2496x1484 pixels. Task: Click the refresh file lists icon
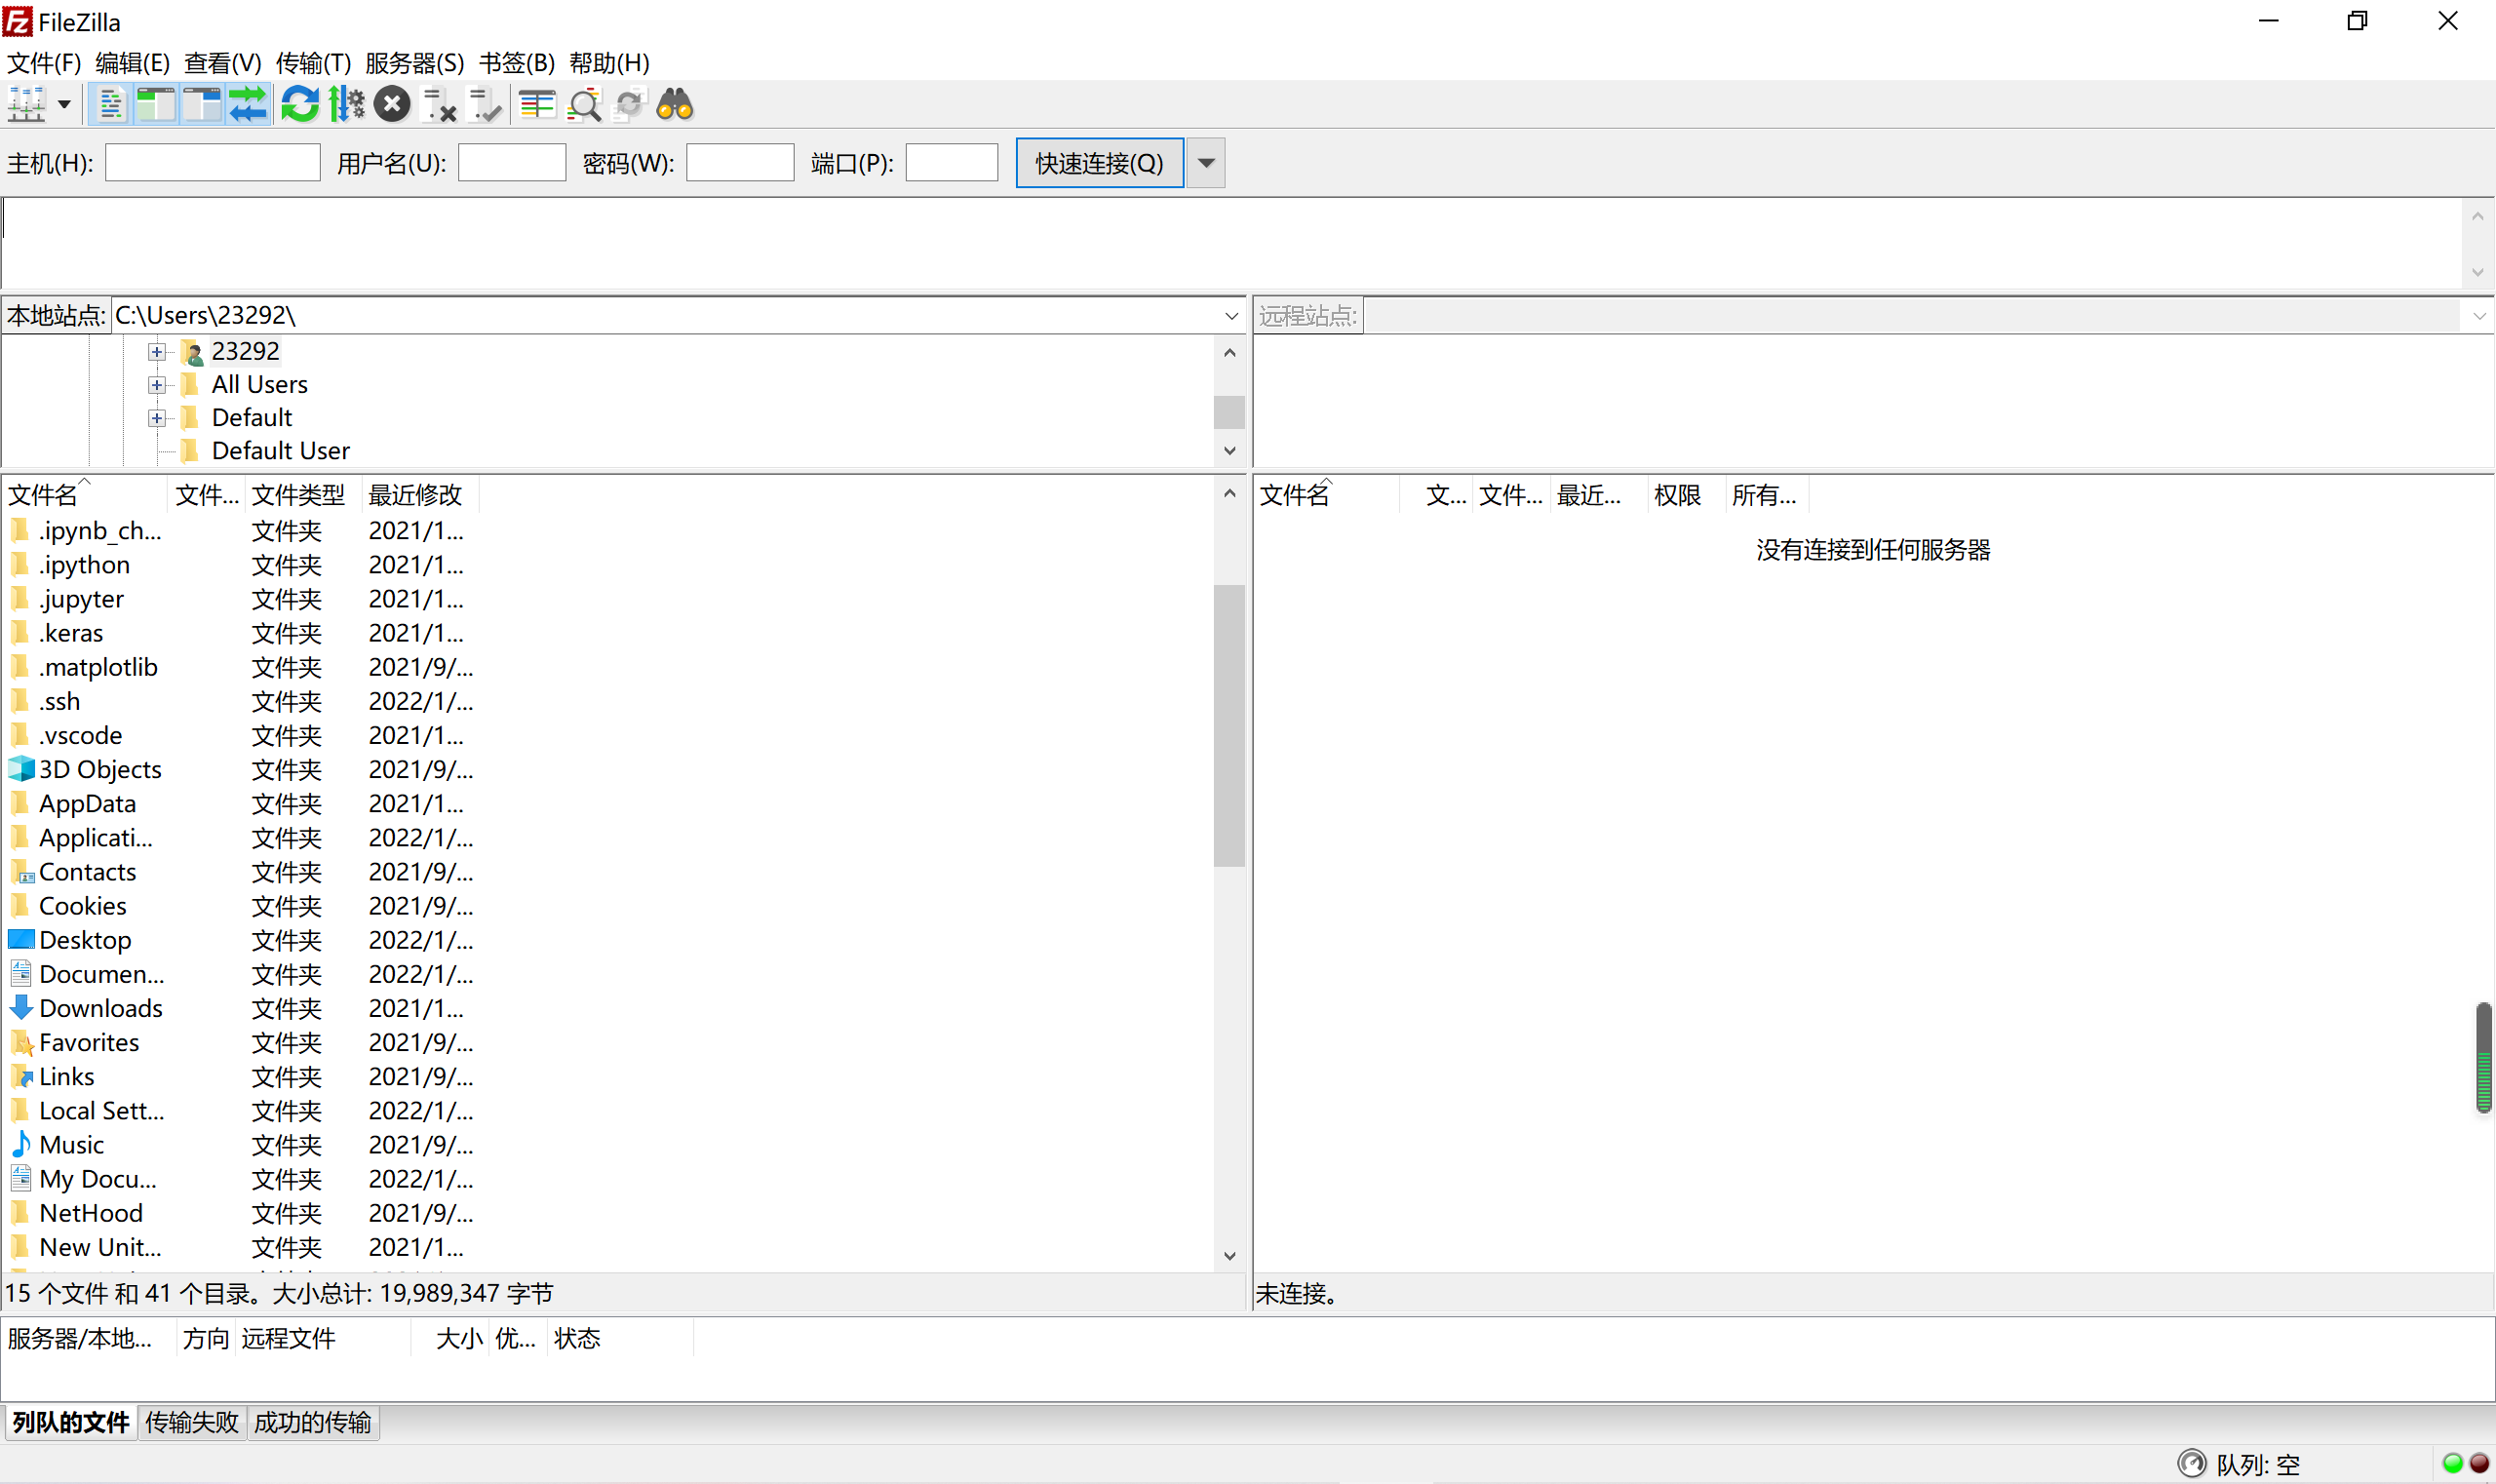pos(299,104)
